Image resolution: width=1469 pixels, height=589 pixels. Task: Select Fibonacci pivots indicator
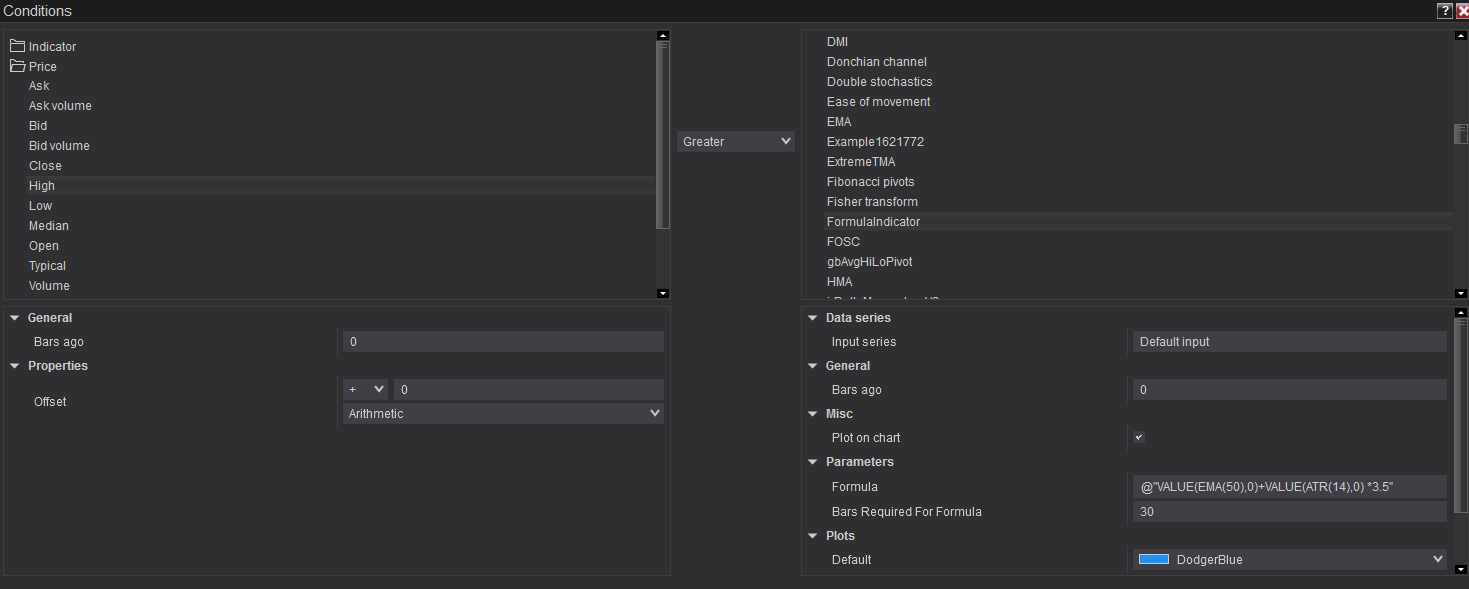(871, 182)
